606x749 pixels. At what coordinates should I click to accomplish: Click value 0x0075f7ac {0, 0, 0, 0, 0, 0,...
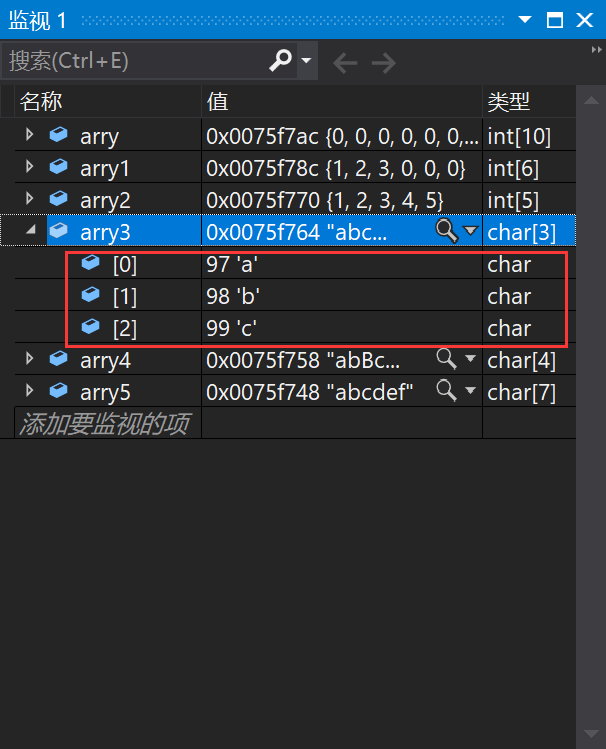(342, 137)
